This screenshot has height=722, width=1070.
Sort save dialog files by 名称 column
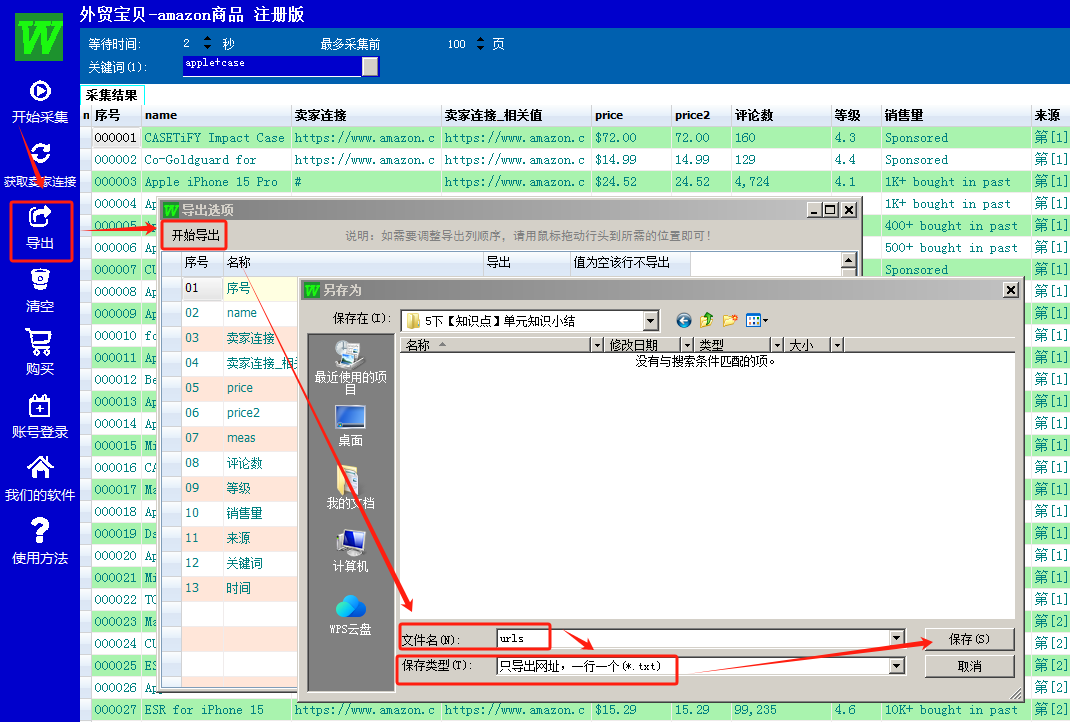pos(495,345)
